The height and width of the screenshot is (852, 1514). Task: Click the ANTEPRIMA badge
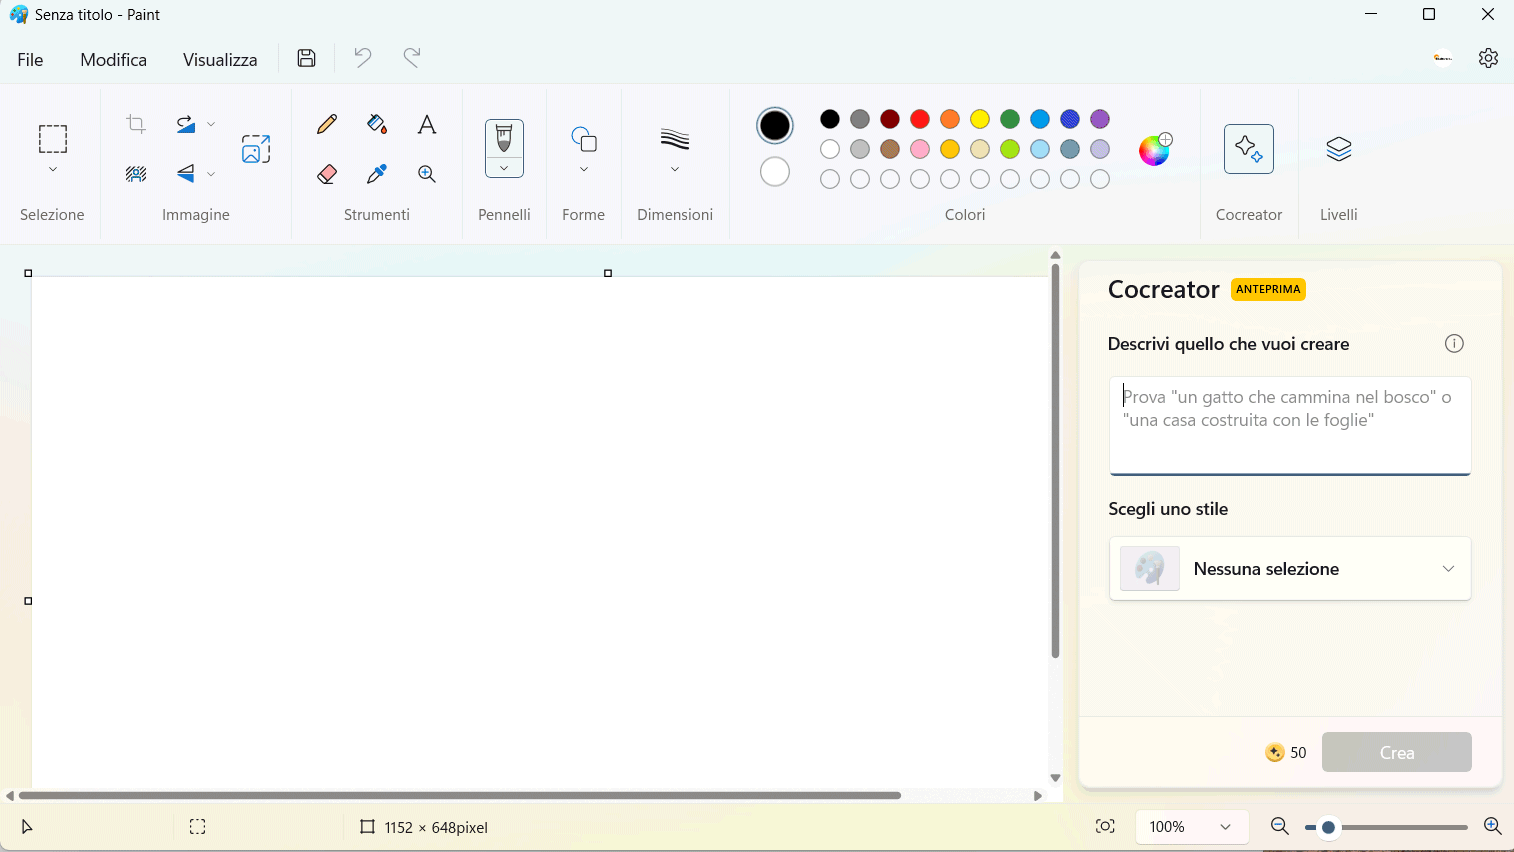(1268, 289)
